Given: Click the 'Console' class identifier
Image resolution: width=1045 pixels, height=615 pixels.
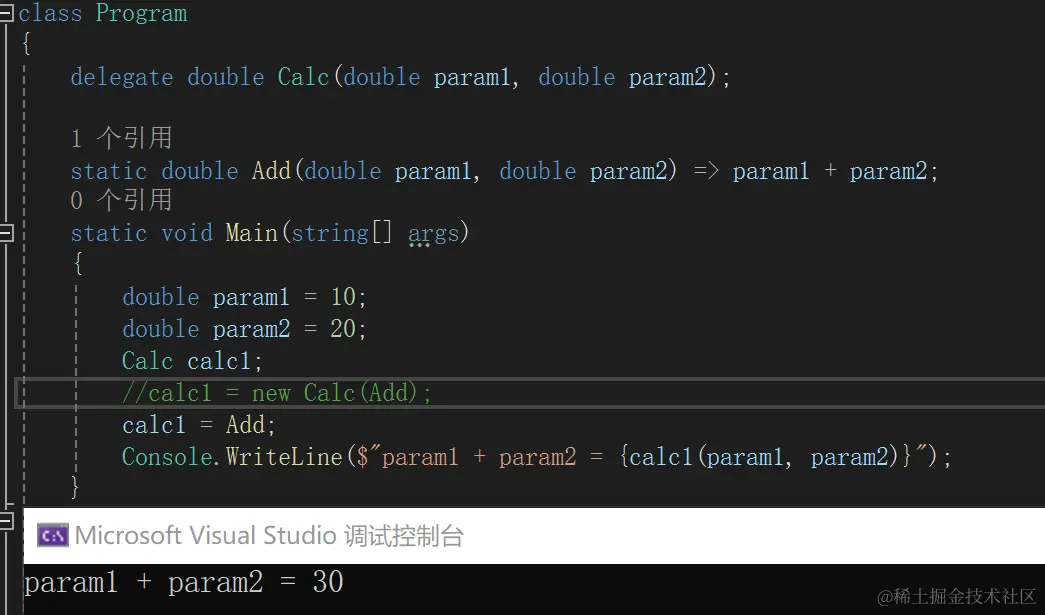Looking at the screenshot, I should point(167,457).
